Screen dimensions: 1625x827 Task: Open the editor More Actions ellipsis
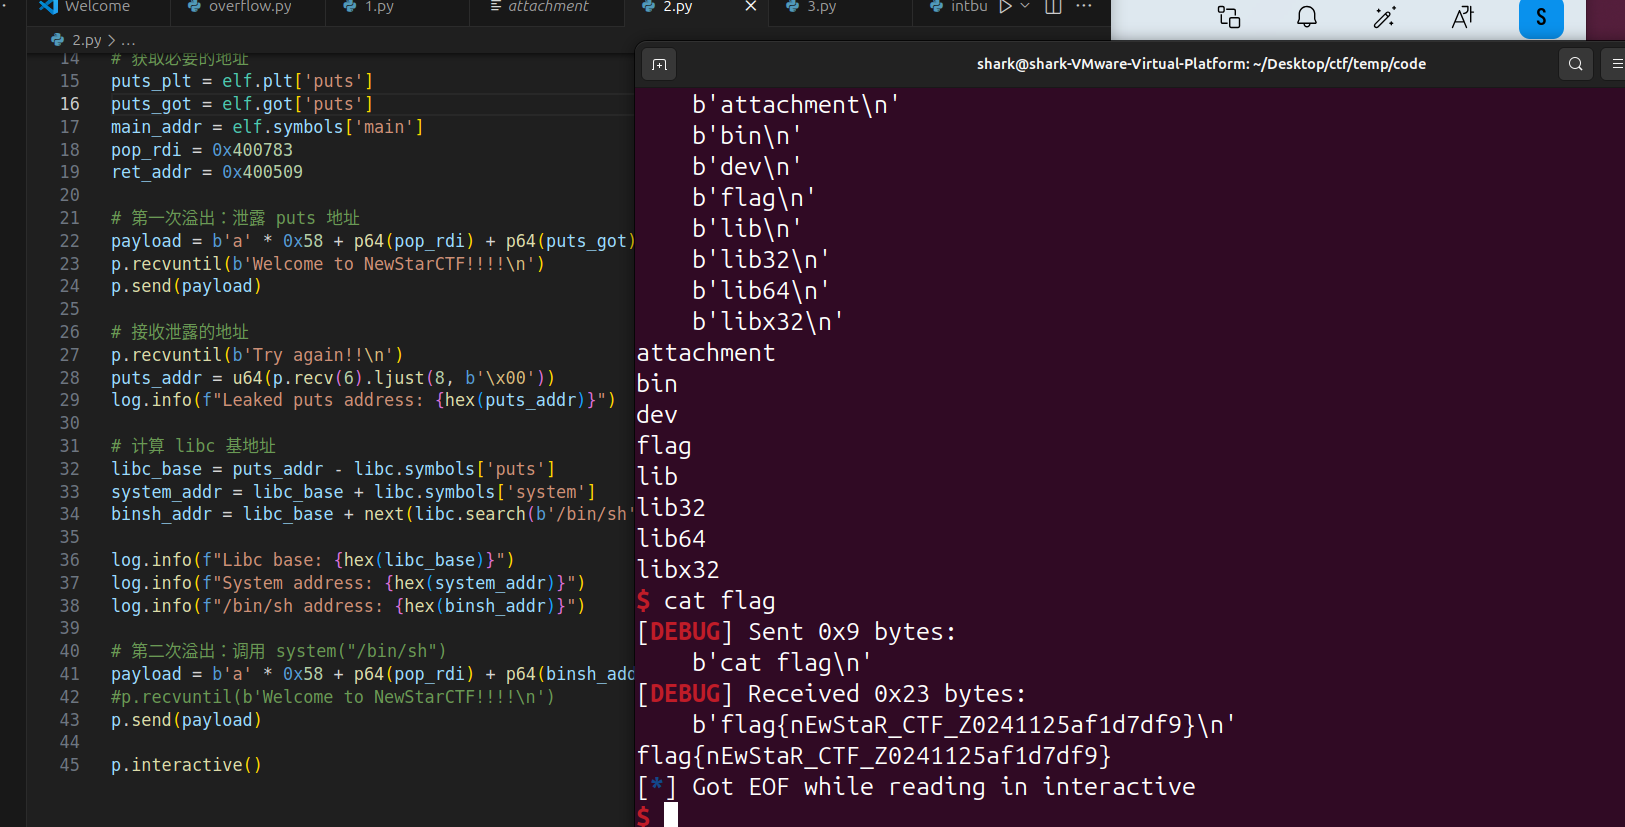(x=1084, y=7)
